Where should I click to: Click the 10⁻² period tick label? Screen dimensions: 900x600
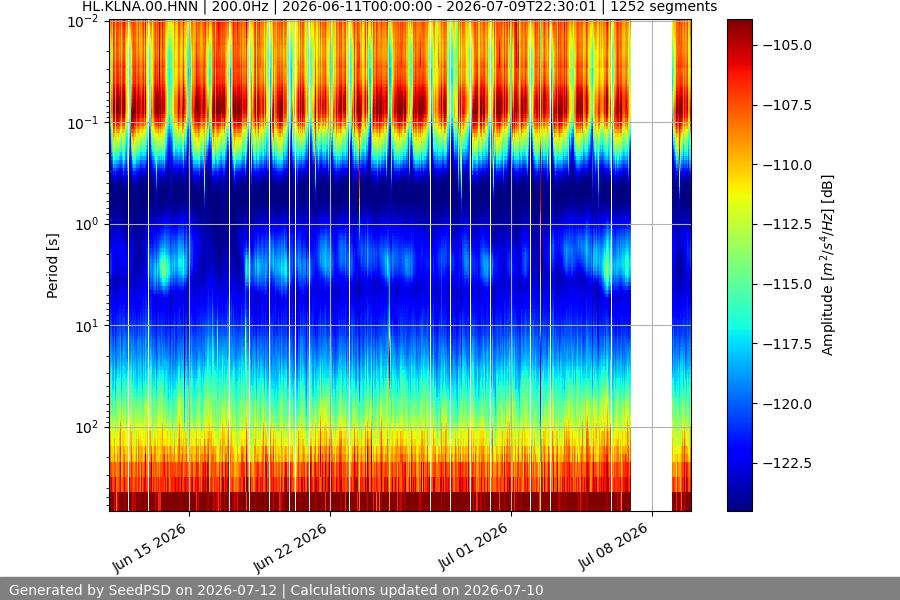point(83,22)
